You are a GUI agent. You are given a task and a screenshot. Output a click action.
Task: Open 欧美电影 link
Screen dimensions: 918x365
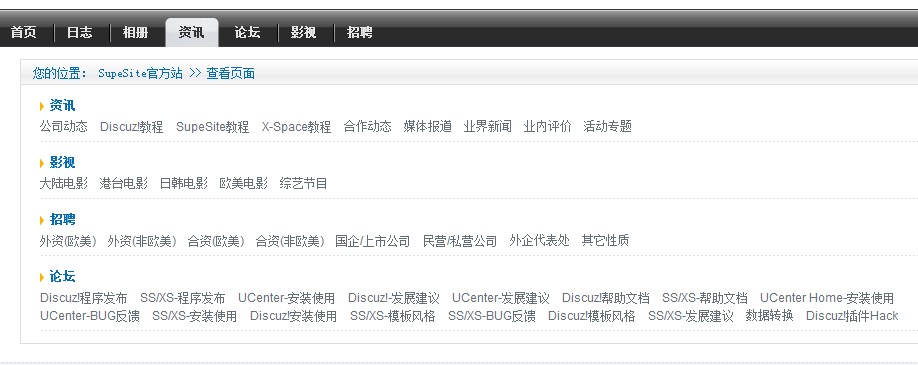244,183
